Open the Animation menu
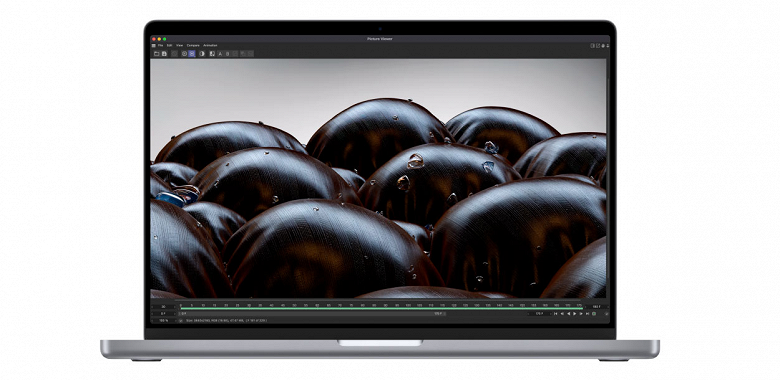This screenshot has height=380, width=780. pyautogui.click(x=210, y=45)
